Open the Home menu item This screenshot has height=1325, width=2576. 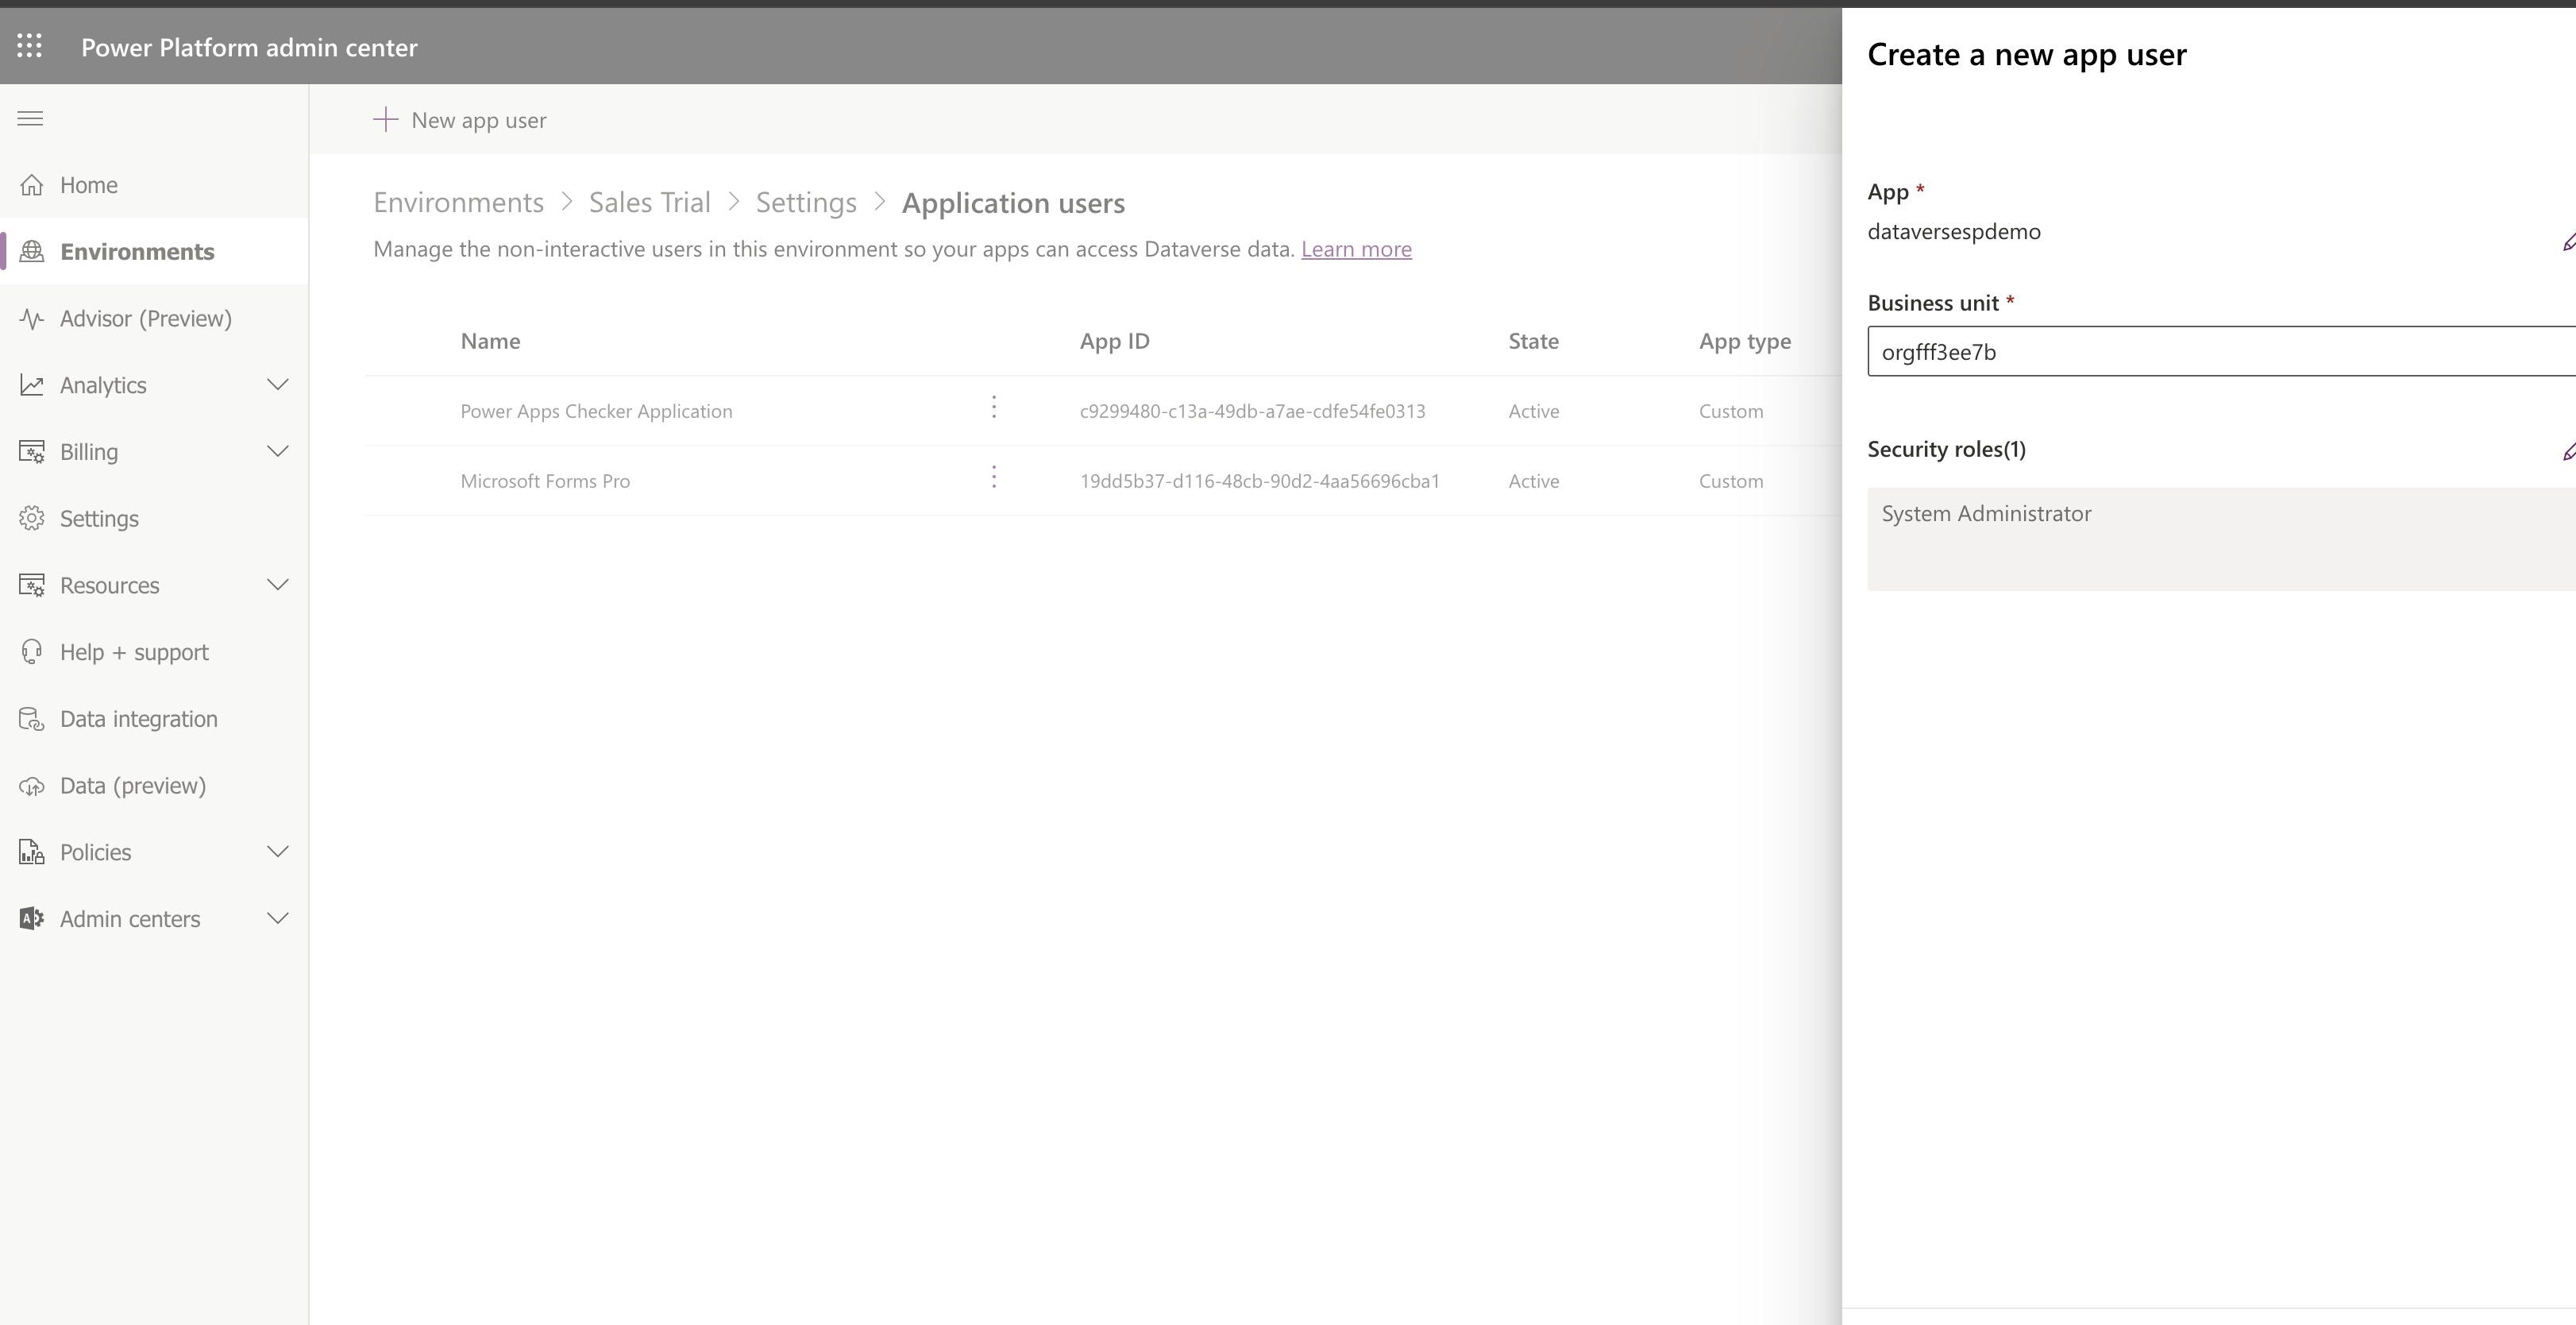click(x=154, y=185)
